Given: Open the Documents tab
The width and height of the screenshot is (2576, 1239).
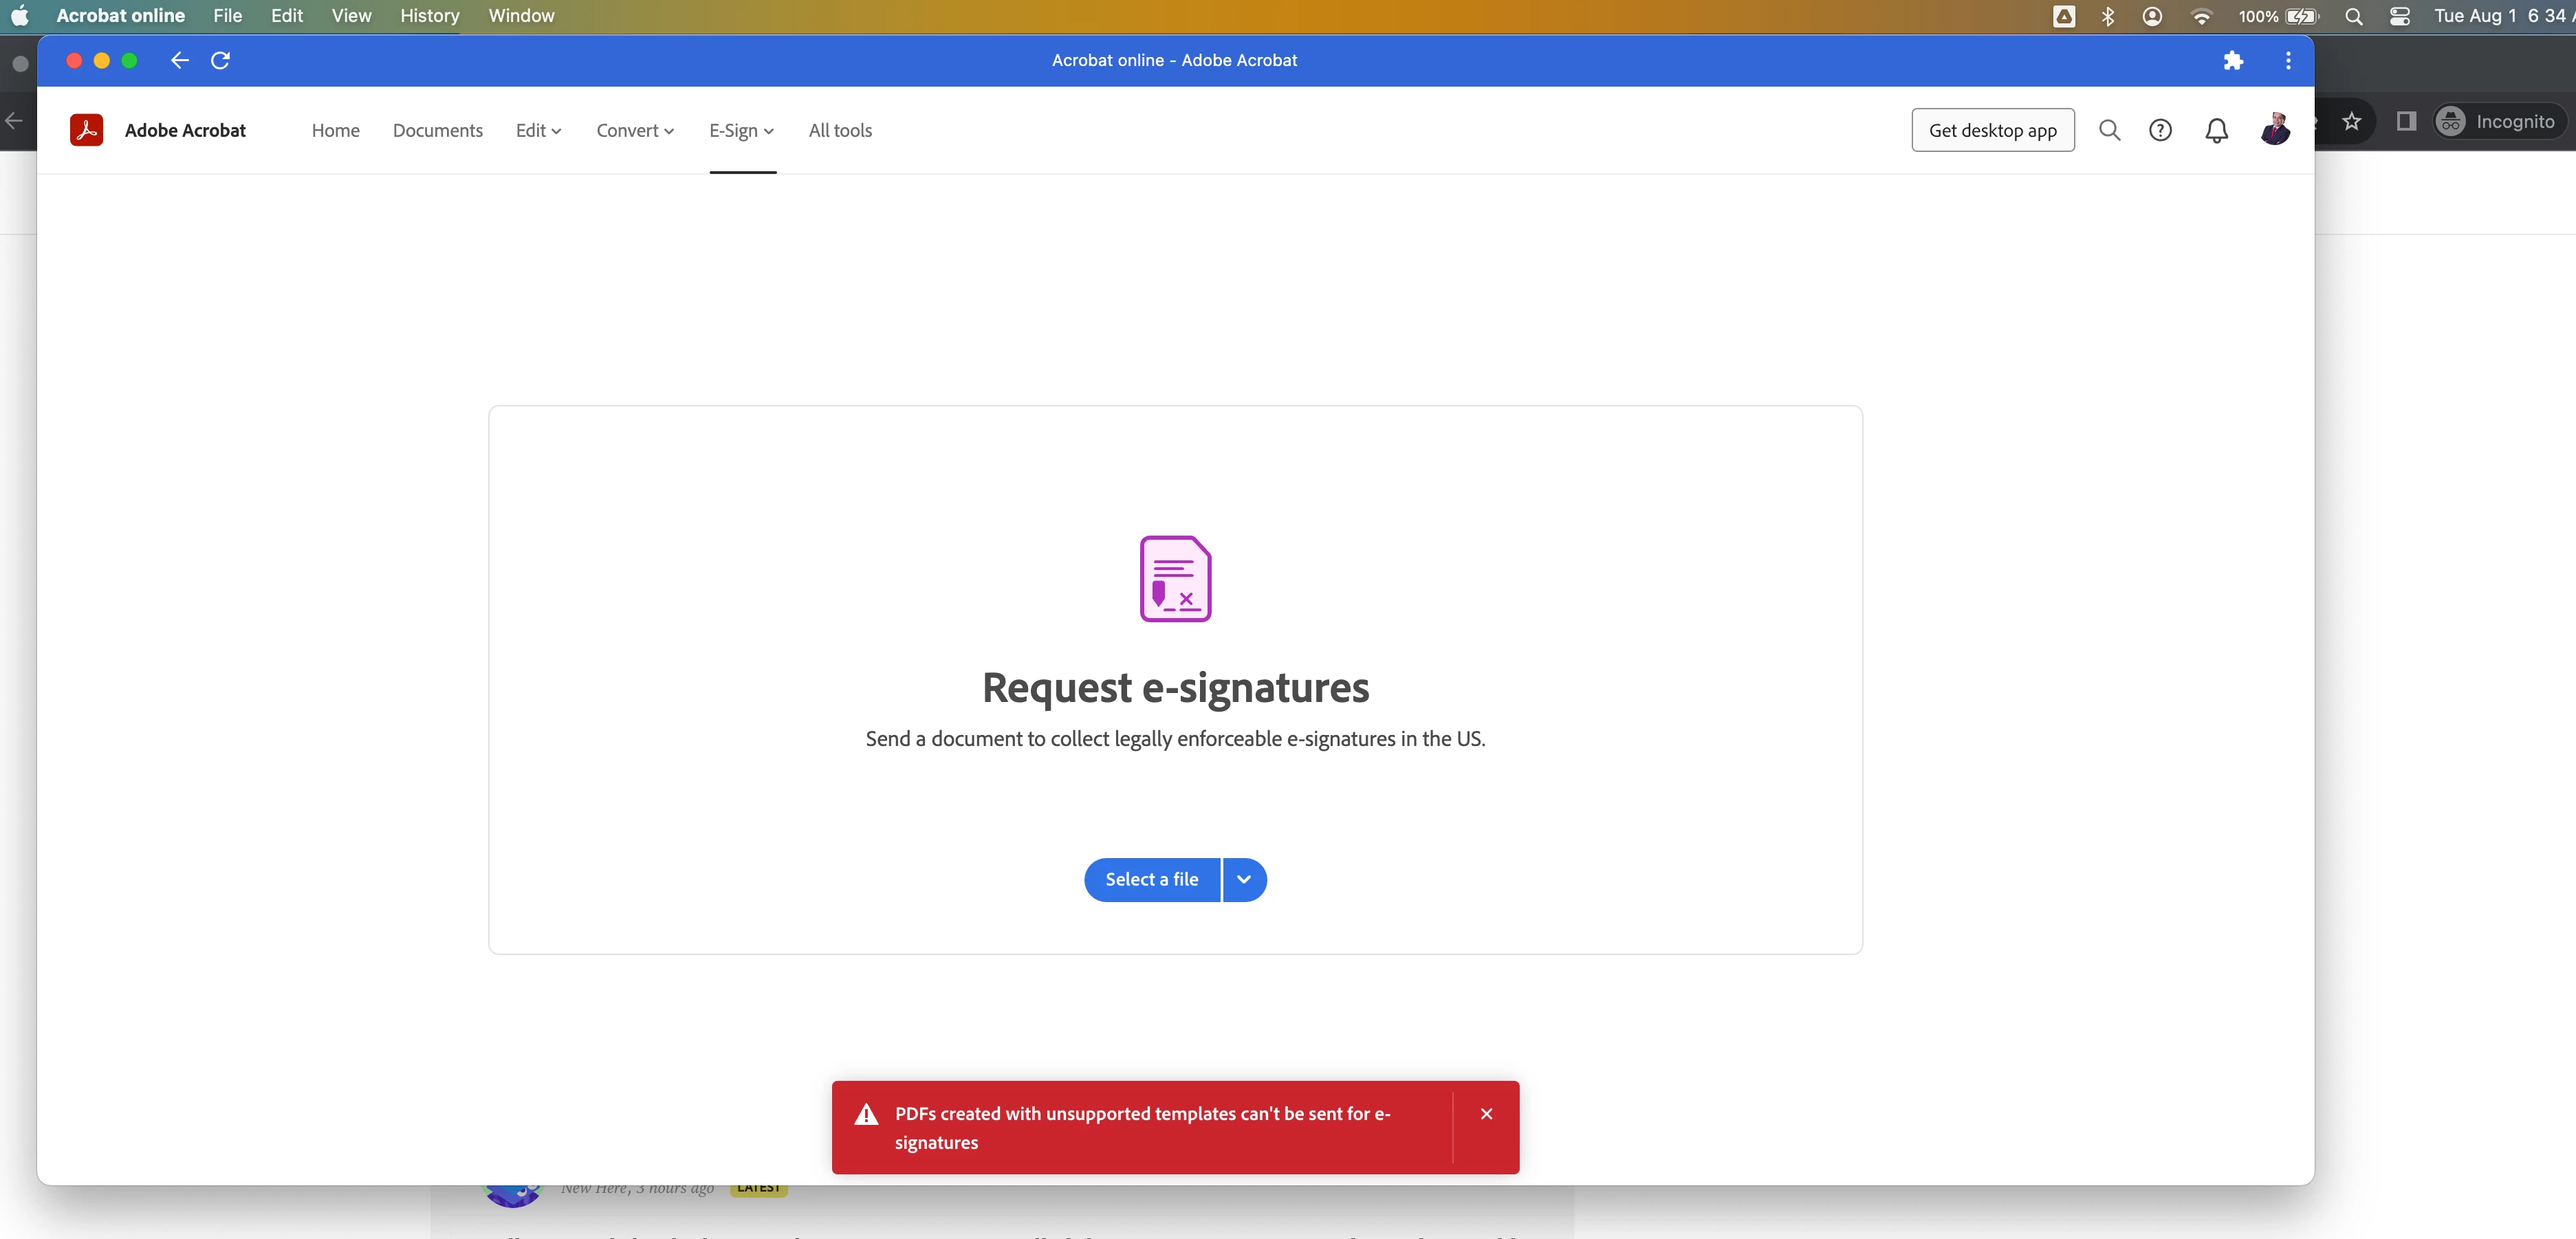Looking at the screenshot, I should [x=437, y=131].
